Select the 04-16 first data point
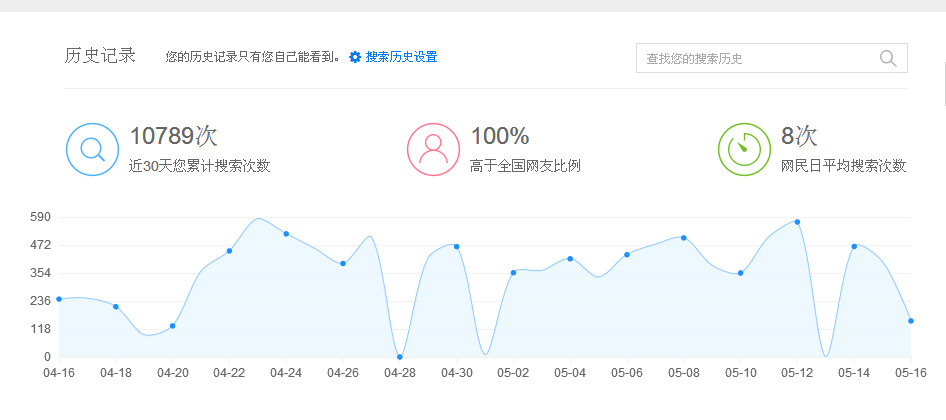 point(59,299)
